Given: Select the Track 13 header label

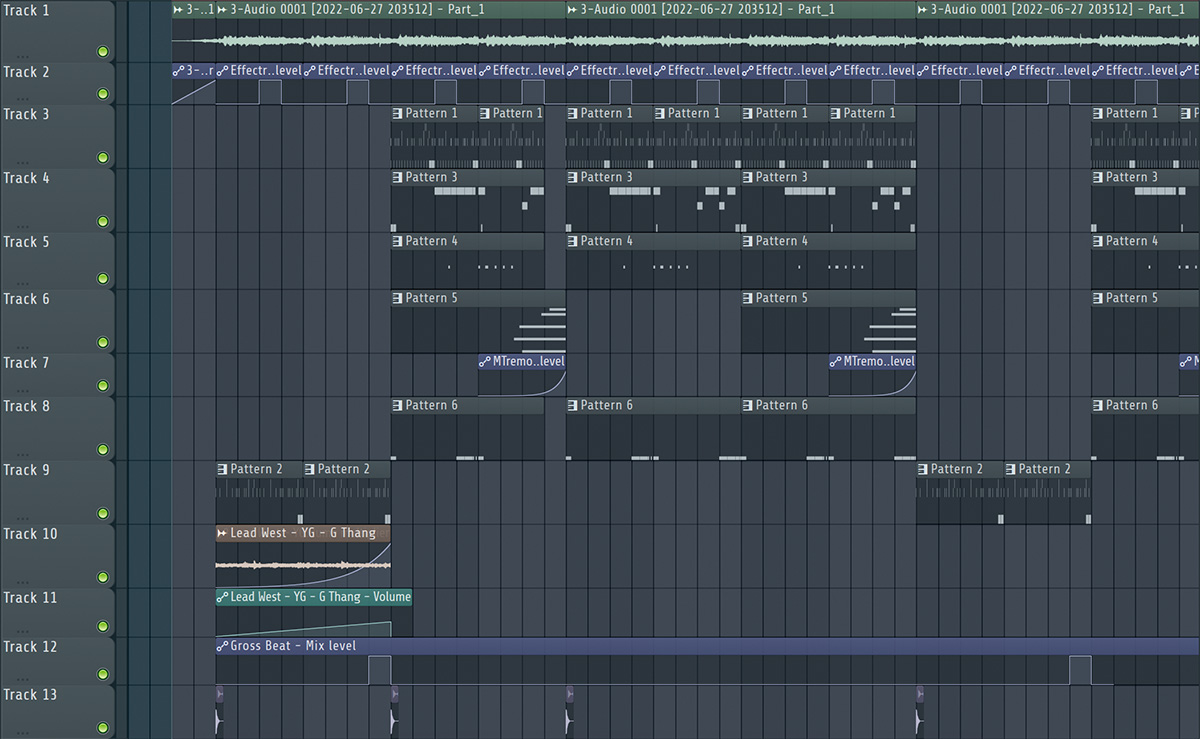Looking at the screenshot, I should pos(30,695).
